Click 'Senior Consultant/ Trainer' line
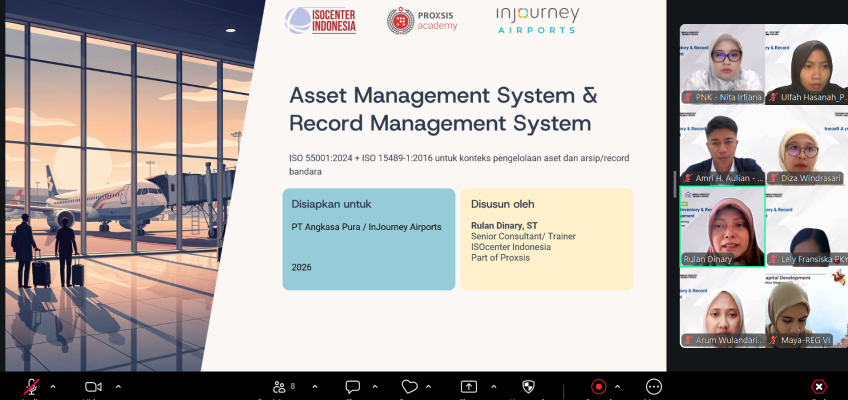This screenshot has height=400, width=848. (x=524, y=236)
